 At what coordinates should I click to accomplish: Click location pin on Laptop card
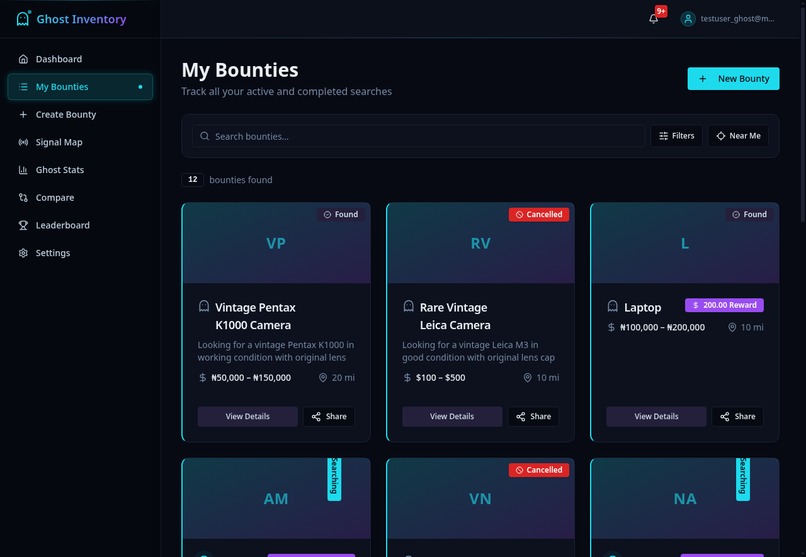pos(732,327)
